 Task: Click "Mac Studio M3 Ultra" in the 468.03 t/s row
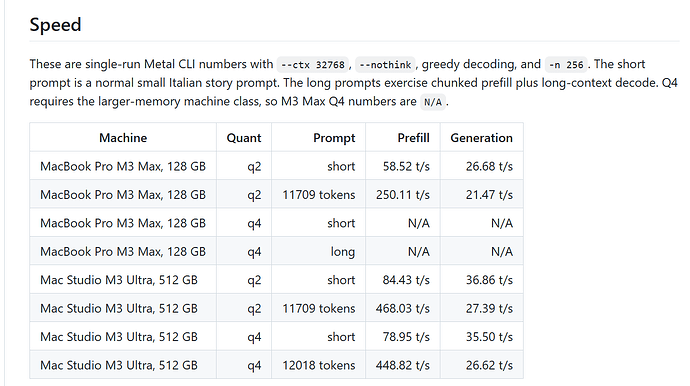[96, 308]
